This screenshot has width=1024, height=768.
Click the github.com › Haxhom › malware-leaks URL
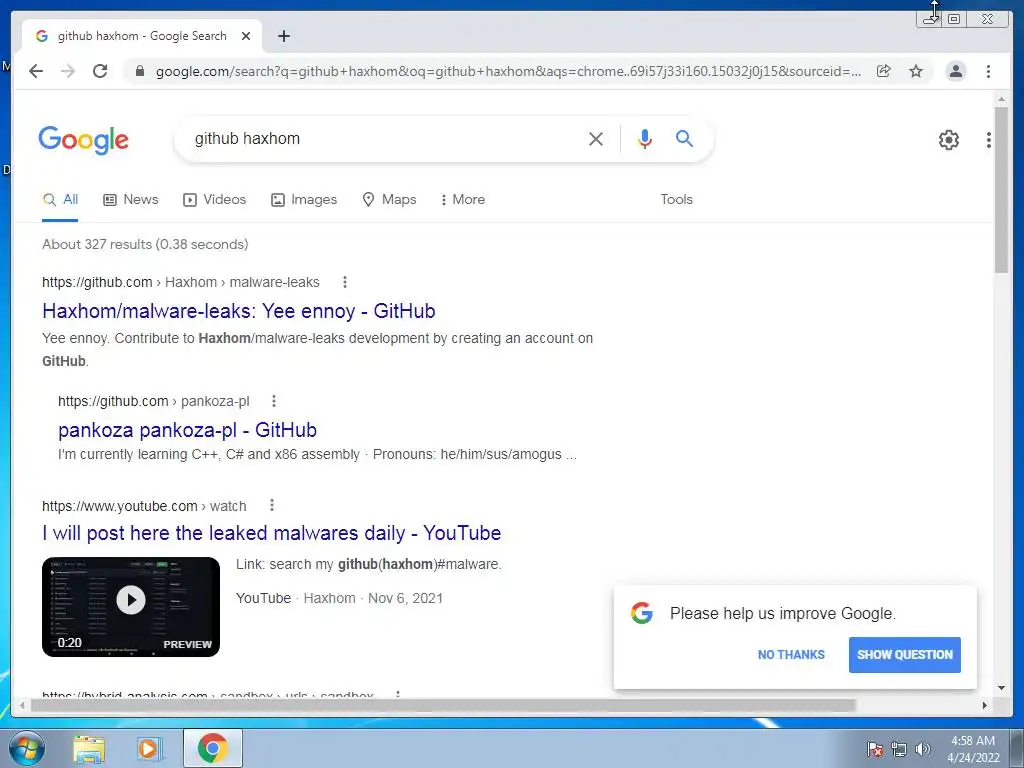181,282
